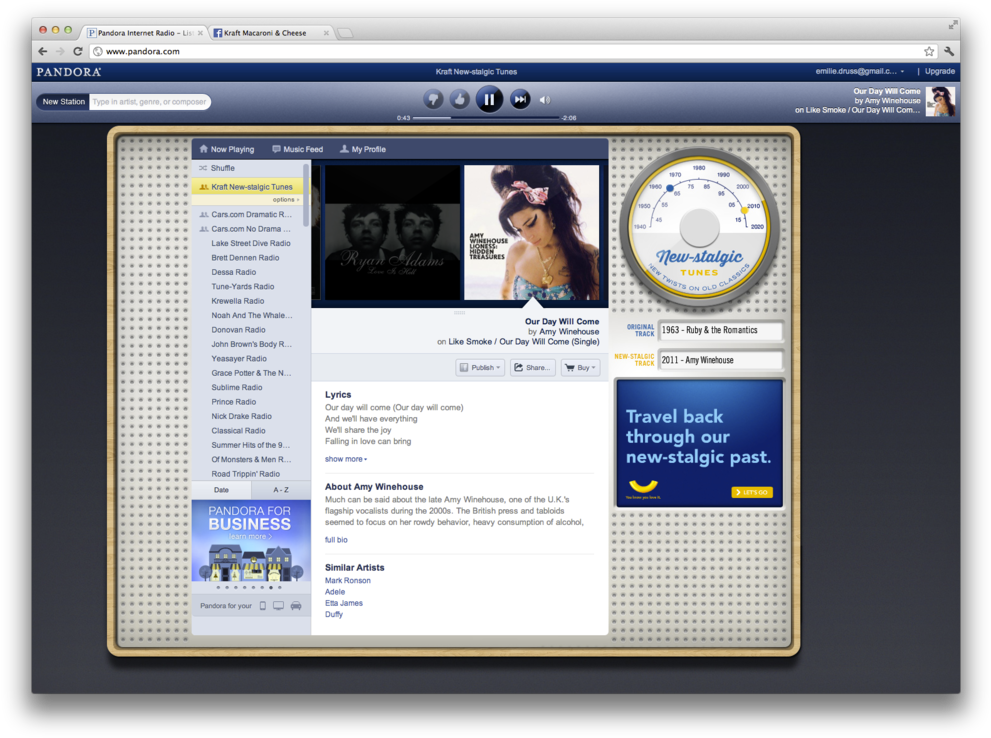991x738 pixels.
Task: Click the Pandora logo
Action: 68,71
